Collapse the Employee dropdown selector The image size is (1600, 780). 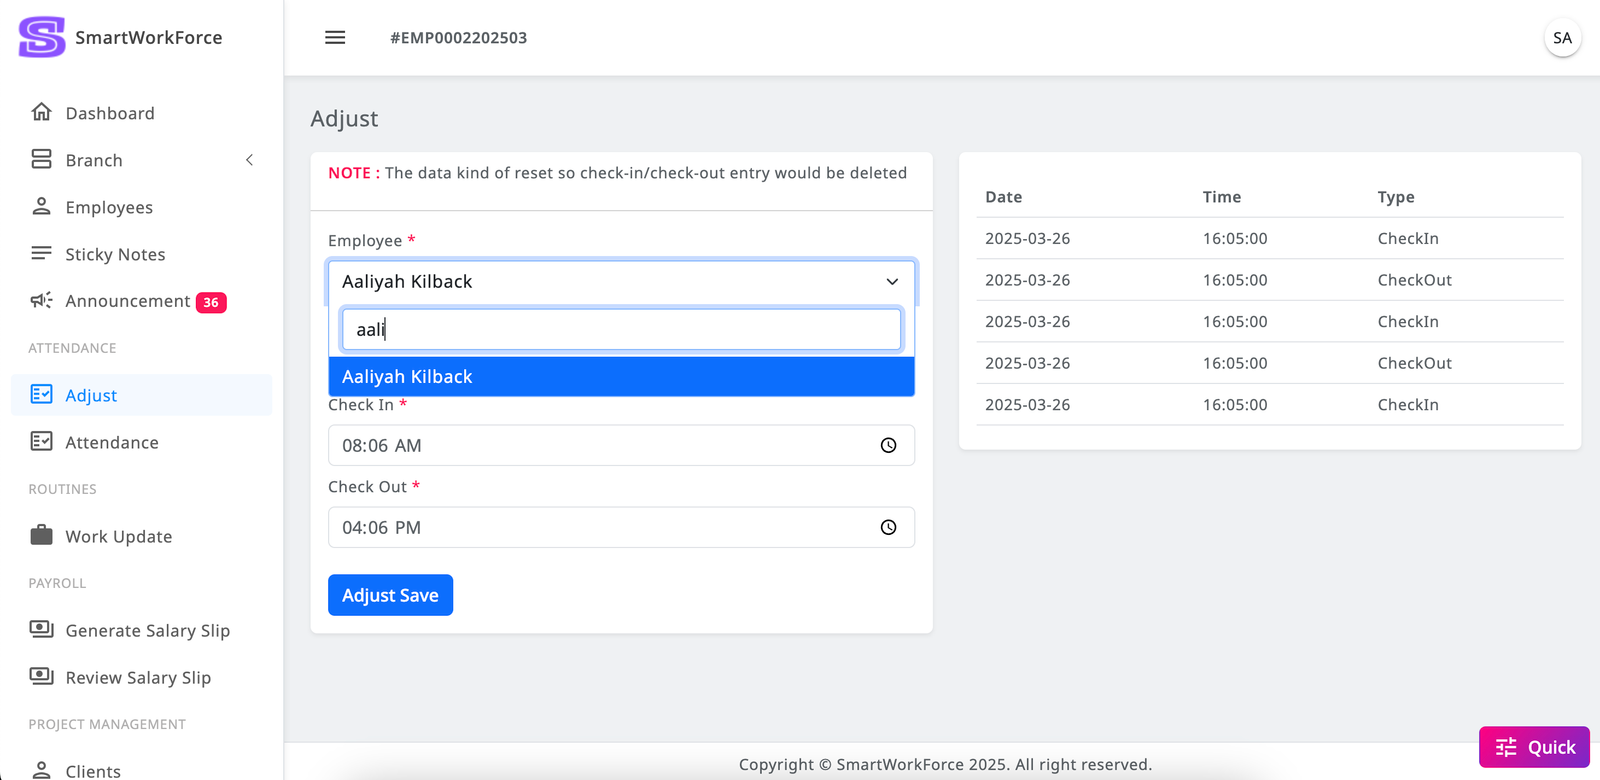tap(892, 282)
